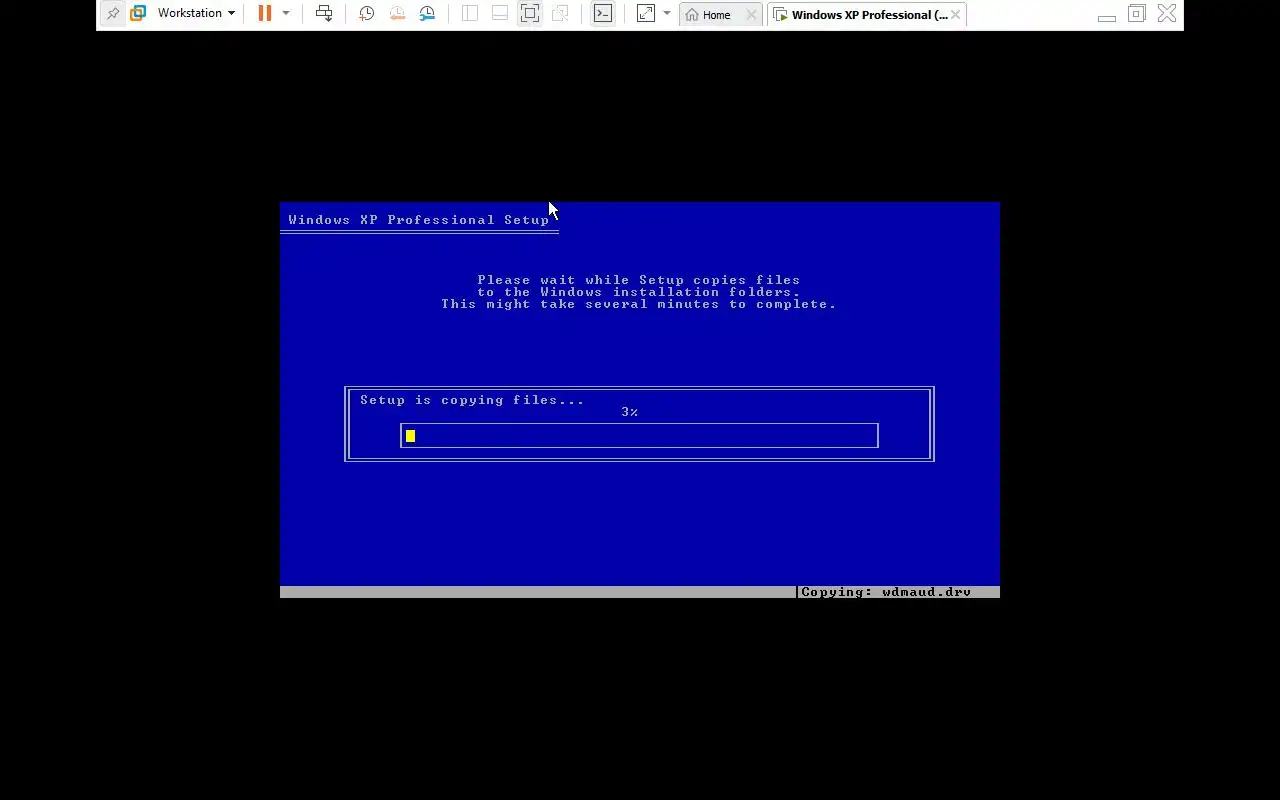Take a snapshot of the VM
The height and width of the screenshot is (800, 1280).
pyautogui.click(x=367, y=14)
